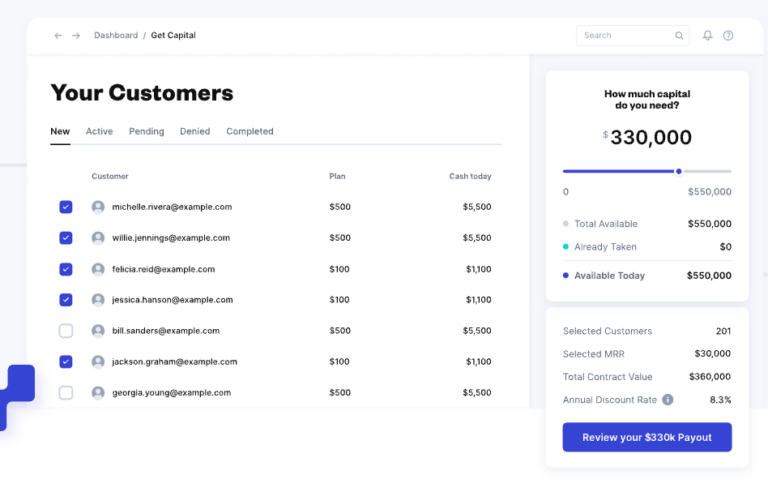Deselect the jackson.graham@example.com checkbox

(x=66, y=362)
